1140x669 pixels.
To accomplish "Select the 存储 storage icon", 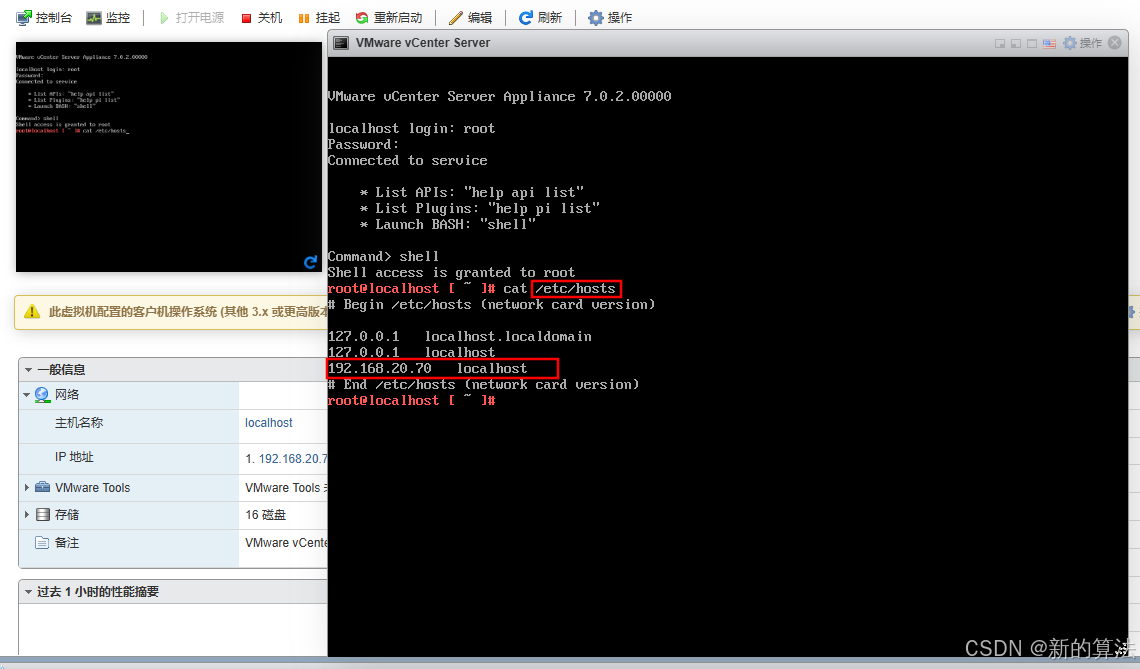I will pyautogui.click(x=43, y=515).
